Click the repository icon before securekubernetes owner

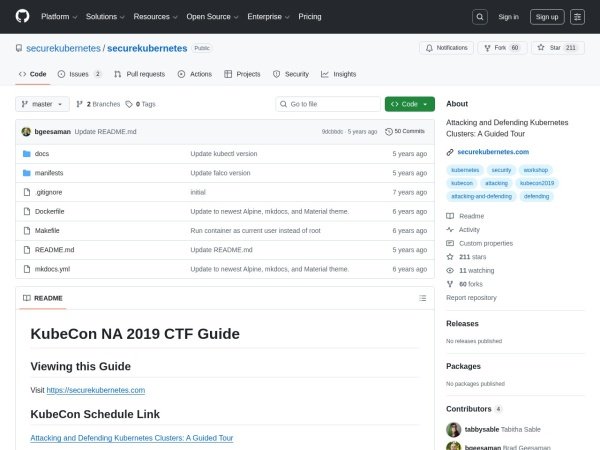[x=19, y=48]
